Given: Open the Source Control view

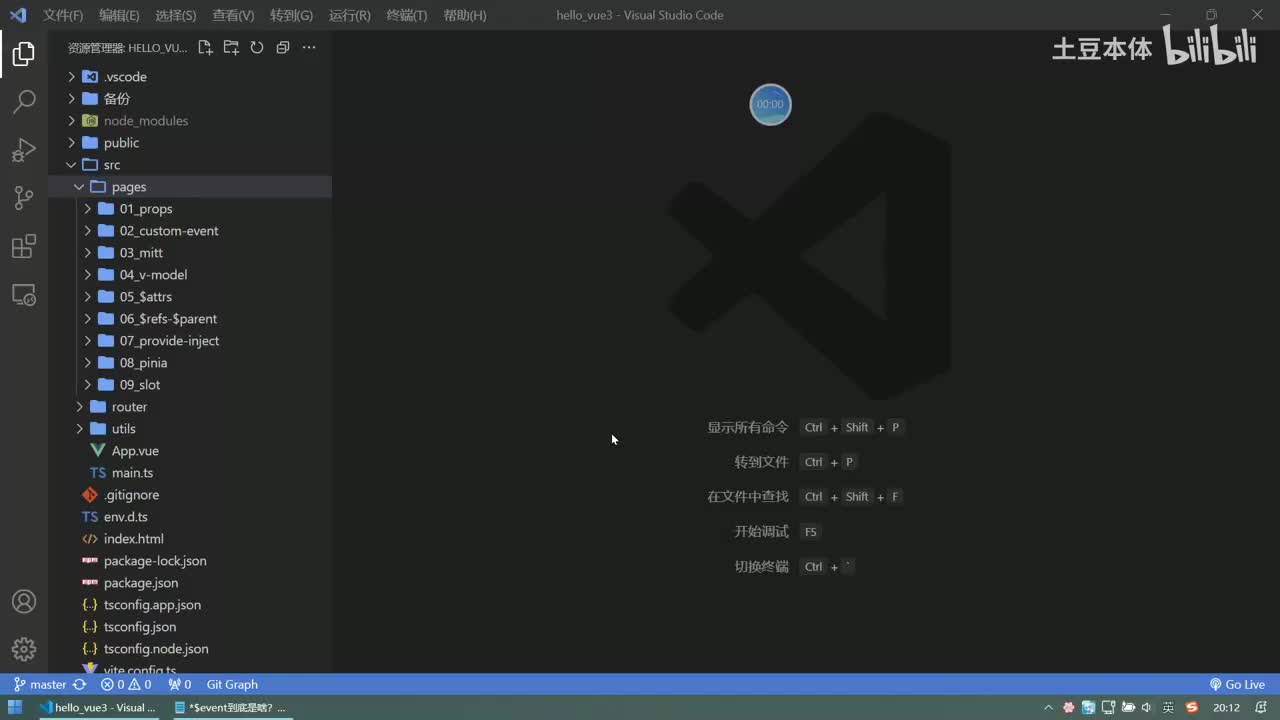Looking at the screenshot, I should point(24,198).
